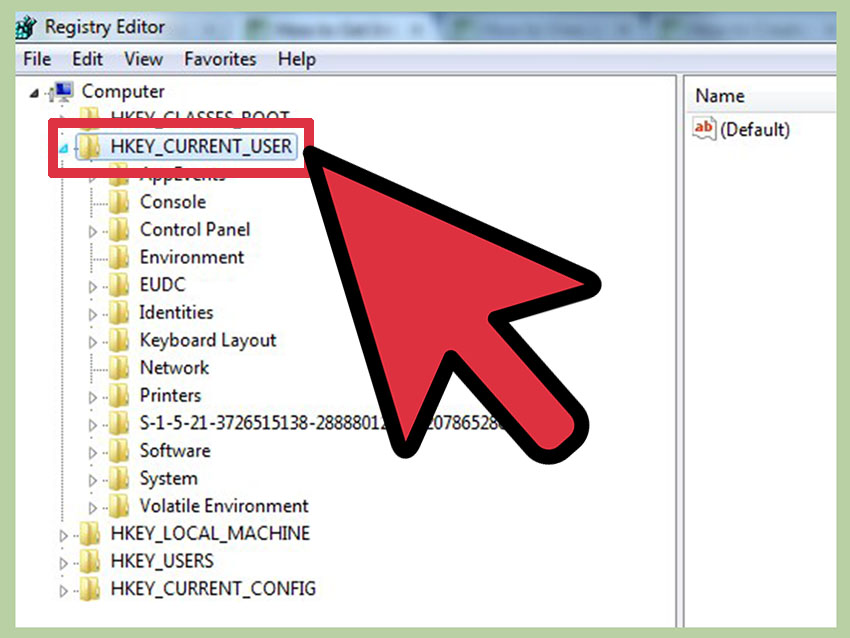Viewport: 850px width, 638px height.
Task: Click the Registry Editor title bar icon
Action: click(x=26, y=27)
